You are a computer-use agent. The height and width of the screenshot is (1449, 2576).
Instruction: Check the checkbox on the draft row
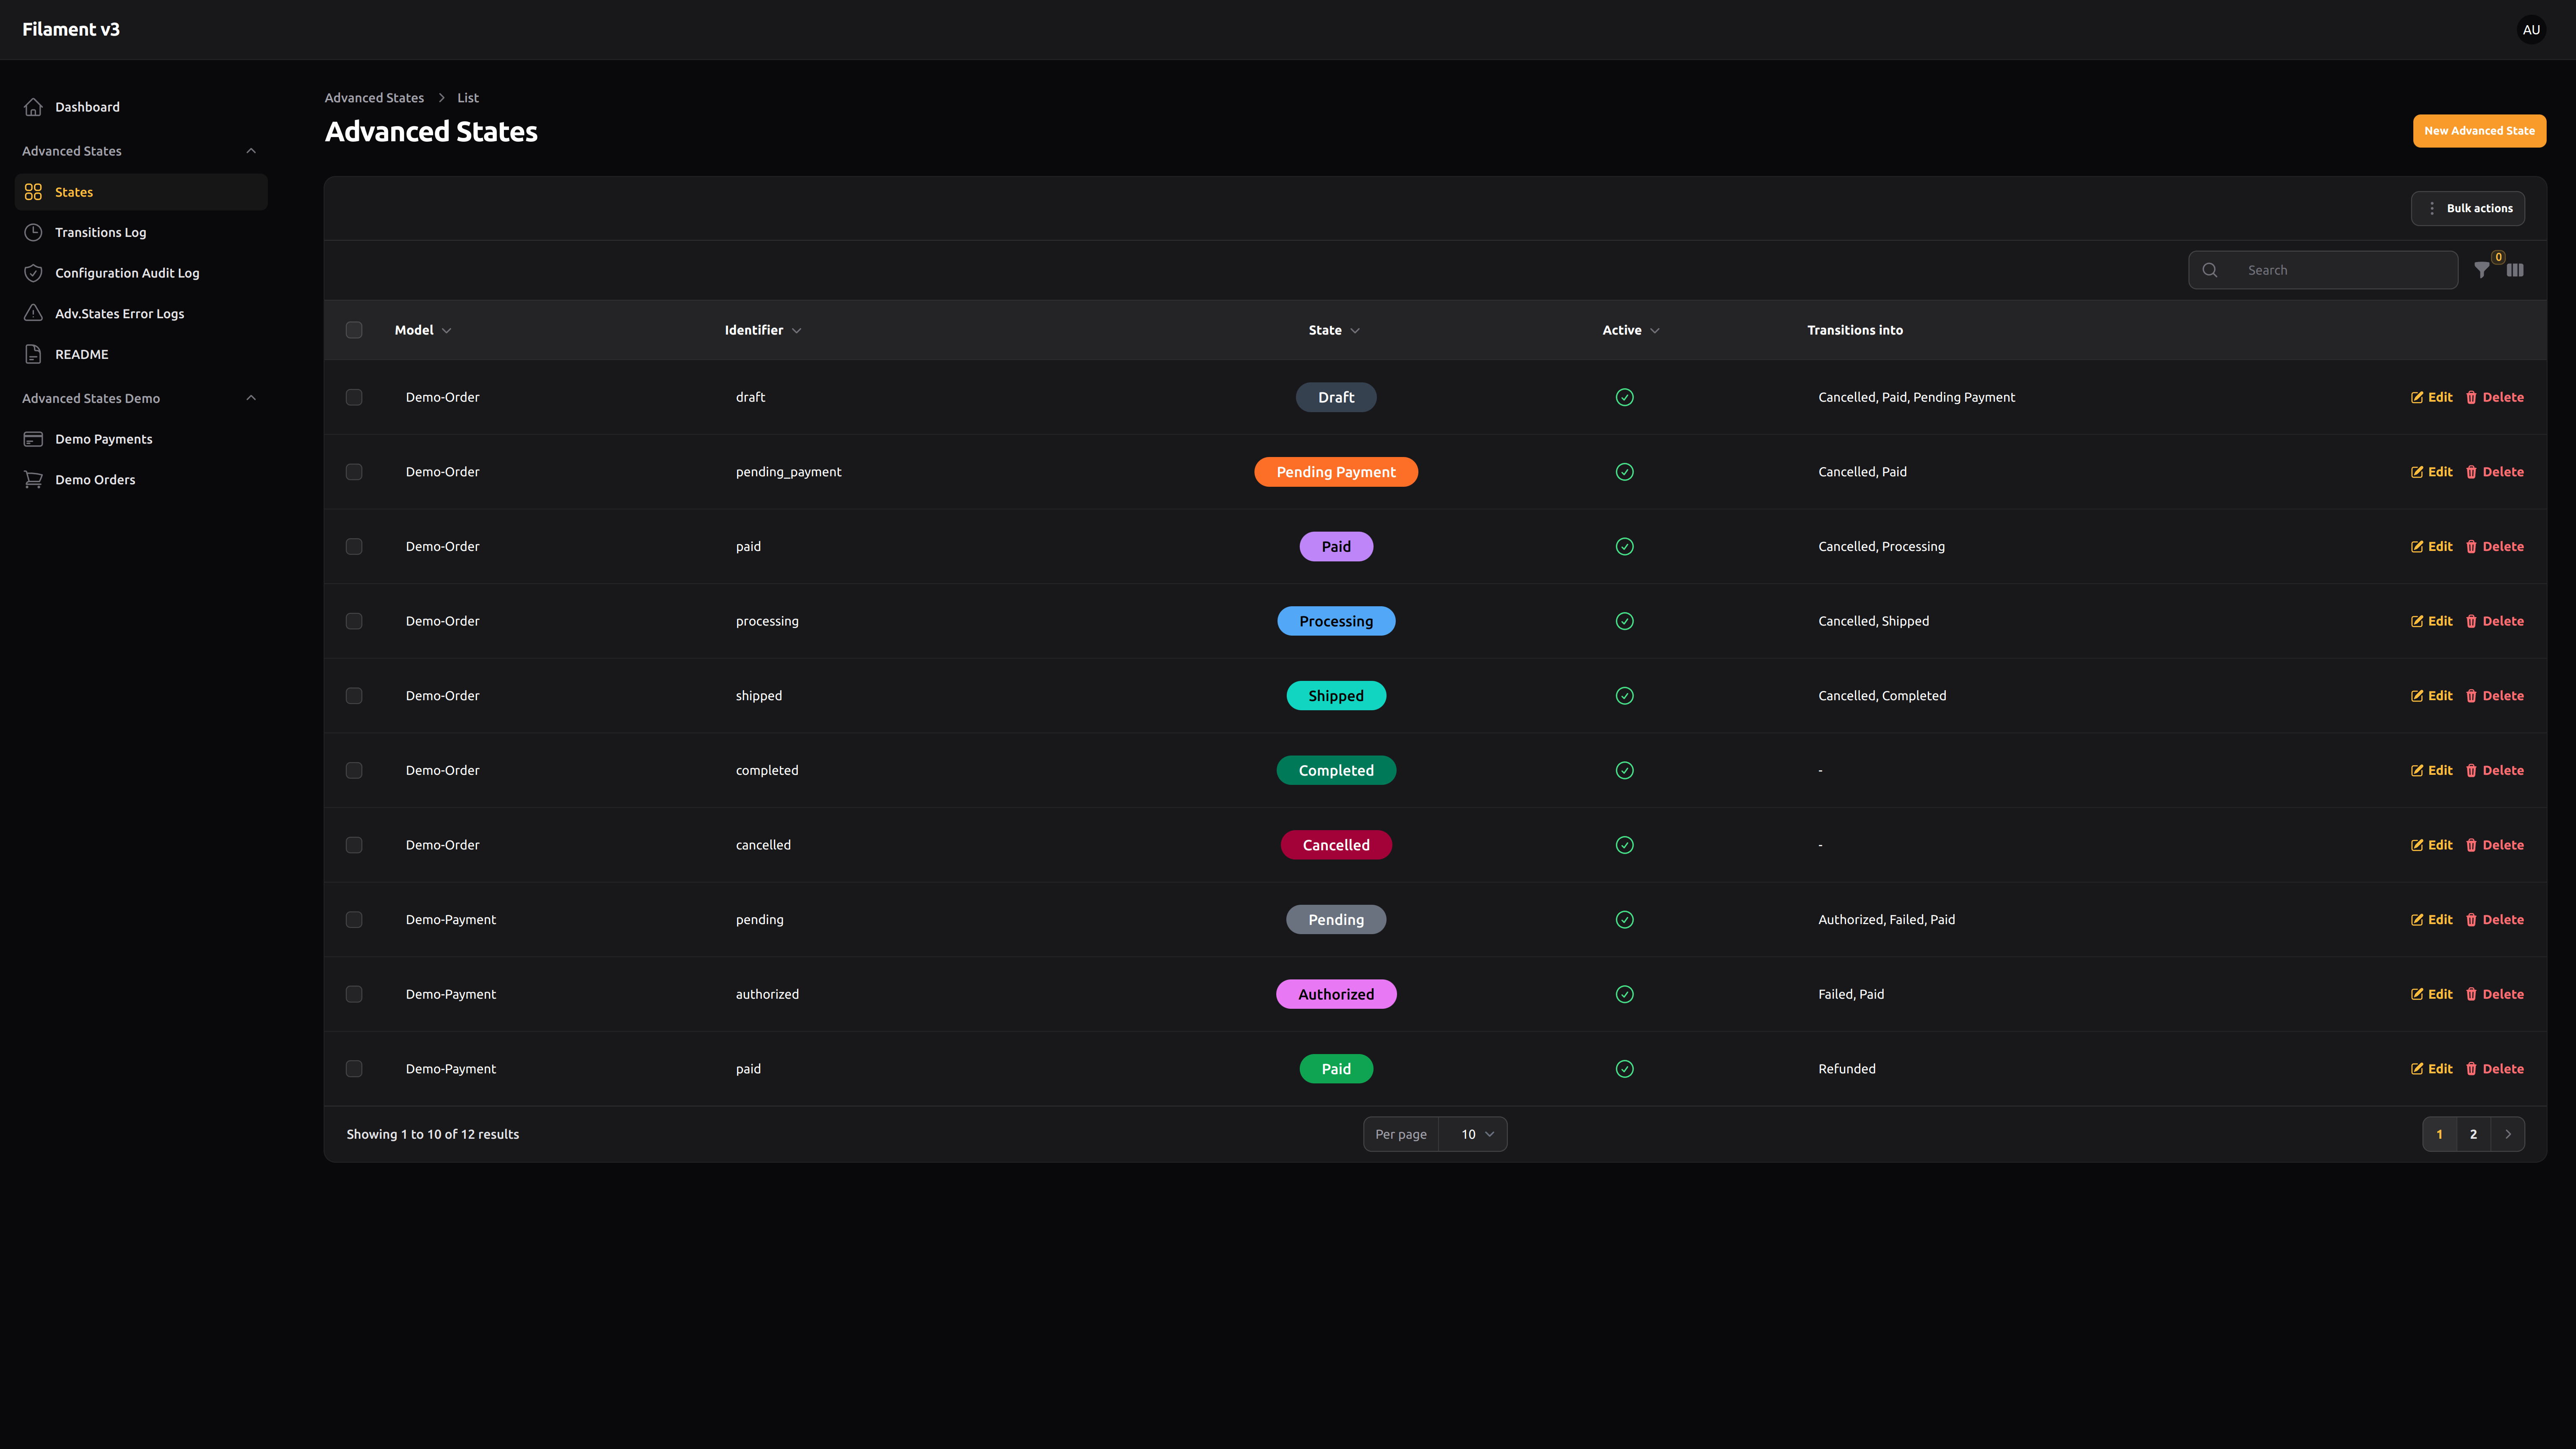tap(354, 397)
